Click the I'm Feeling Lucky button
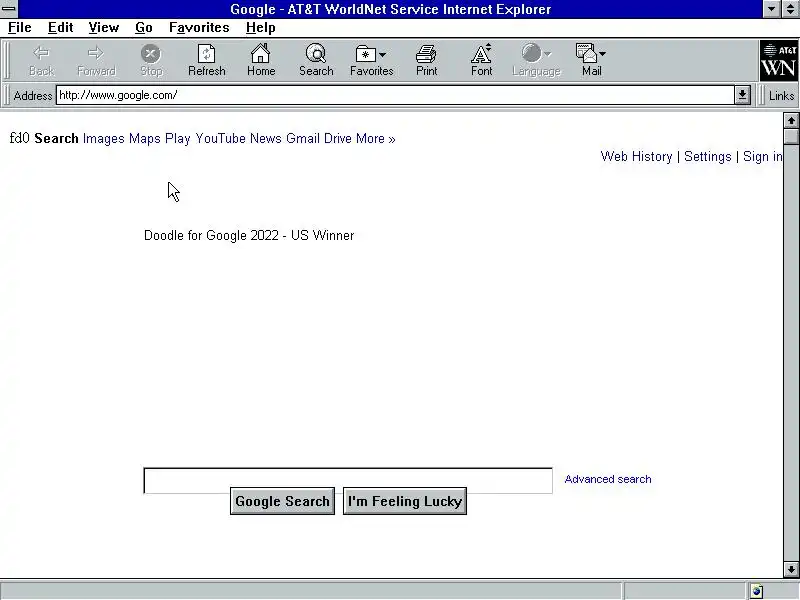The image size is (800, 600). tap(405, 501)
